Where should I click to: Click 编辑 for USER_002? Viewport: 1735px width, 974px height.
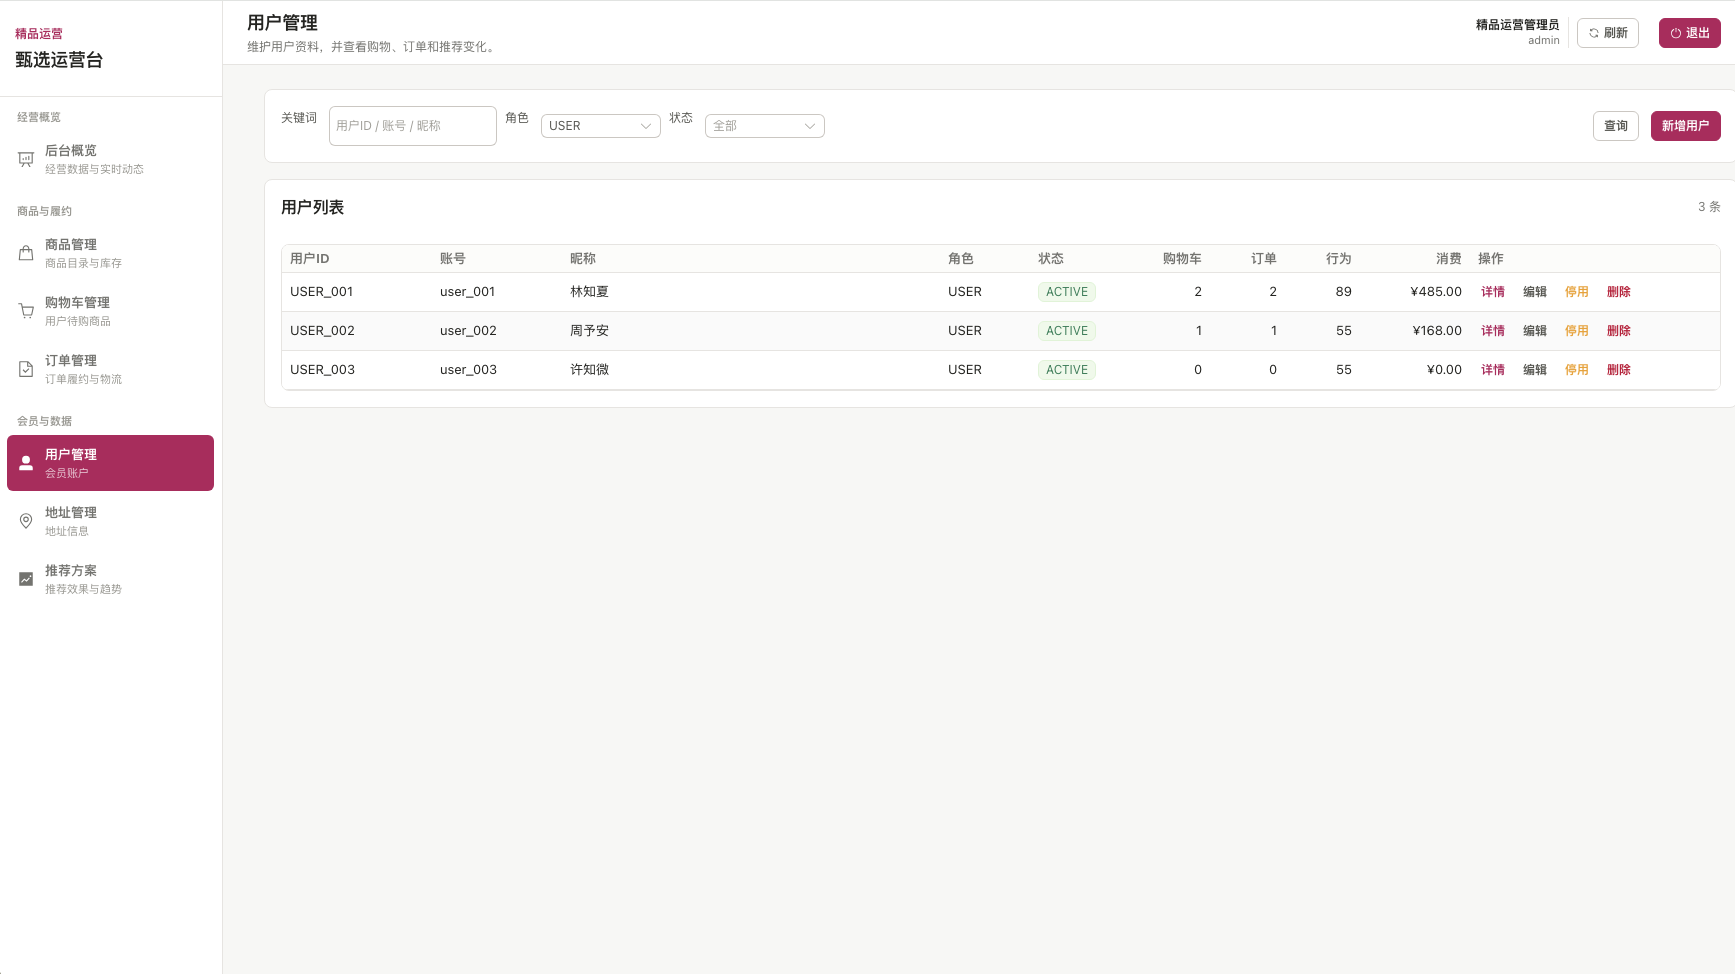click(x=1534, y=331)
